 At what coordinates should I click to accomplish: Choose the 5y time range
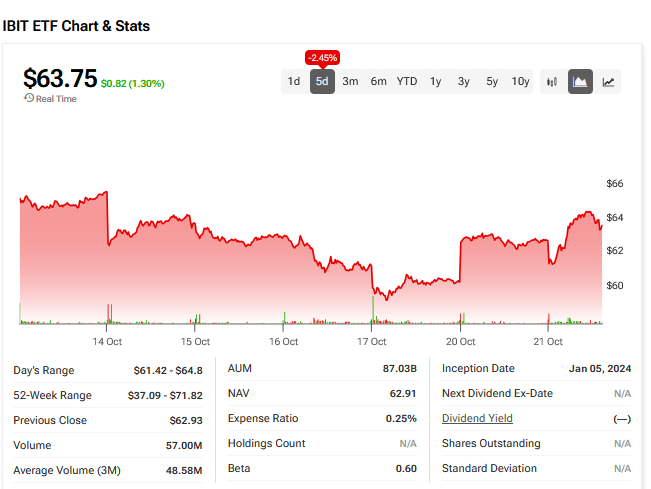(492, 82)
